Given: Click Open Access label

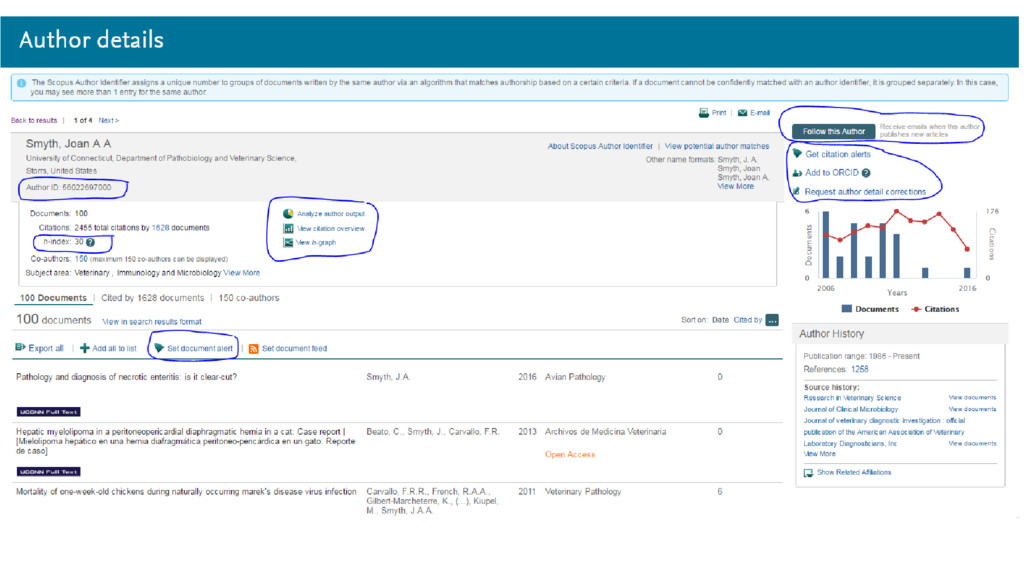Looking at the screenshot, I should (569, 455).
